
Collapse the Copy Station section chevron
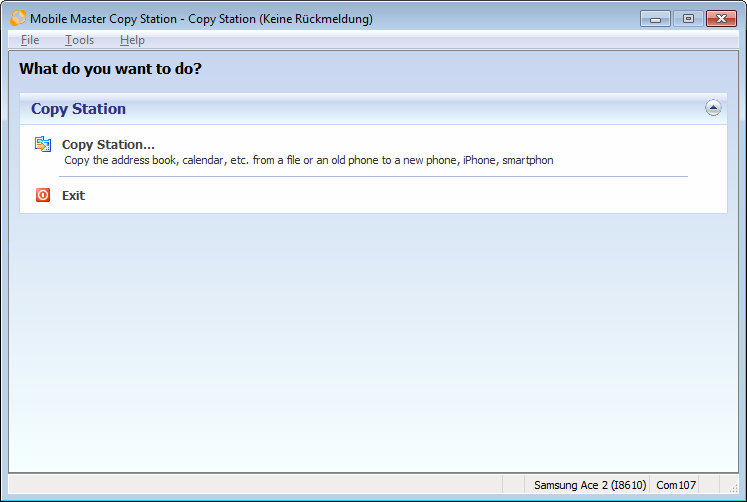pyautogui.click(x=713, y=109)
